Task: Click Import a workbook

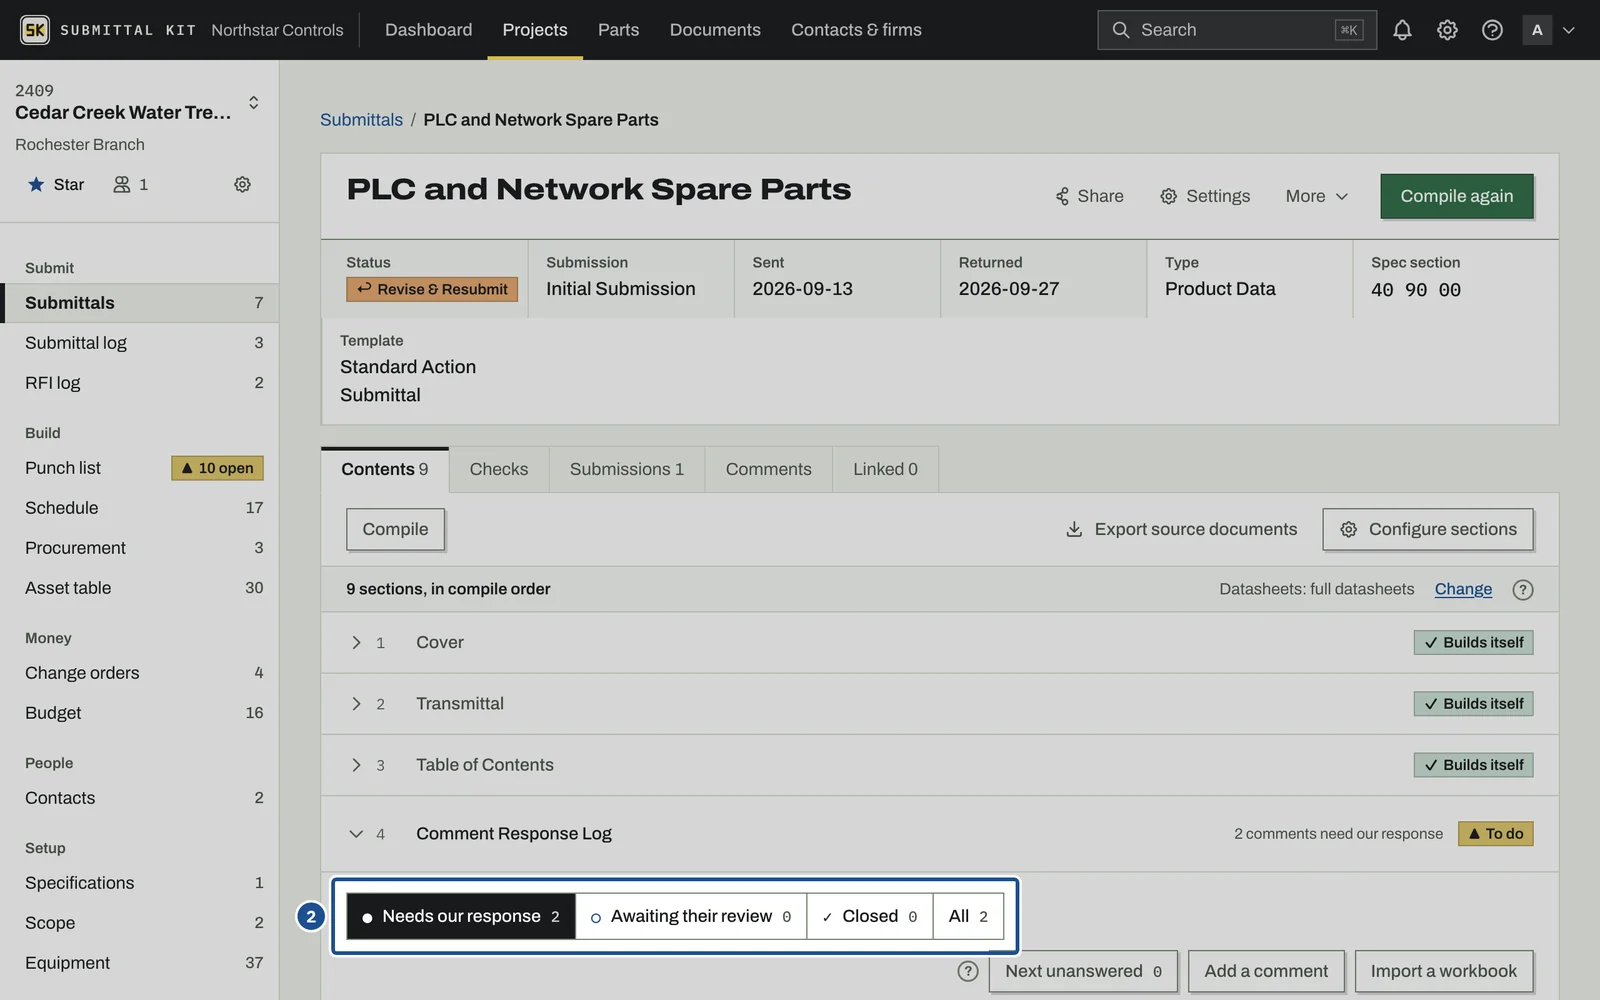Action: pos(1444,971)
